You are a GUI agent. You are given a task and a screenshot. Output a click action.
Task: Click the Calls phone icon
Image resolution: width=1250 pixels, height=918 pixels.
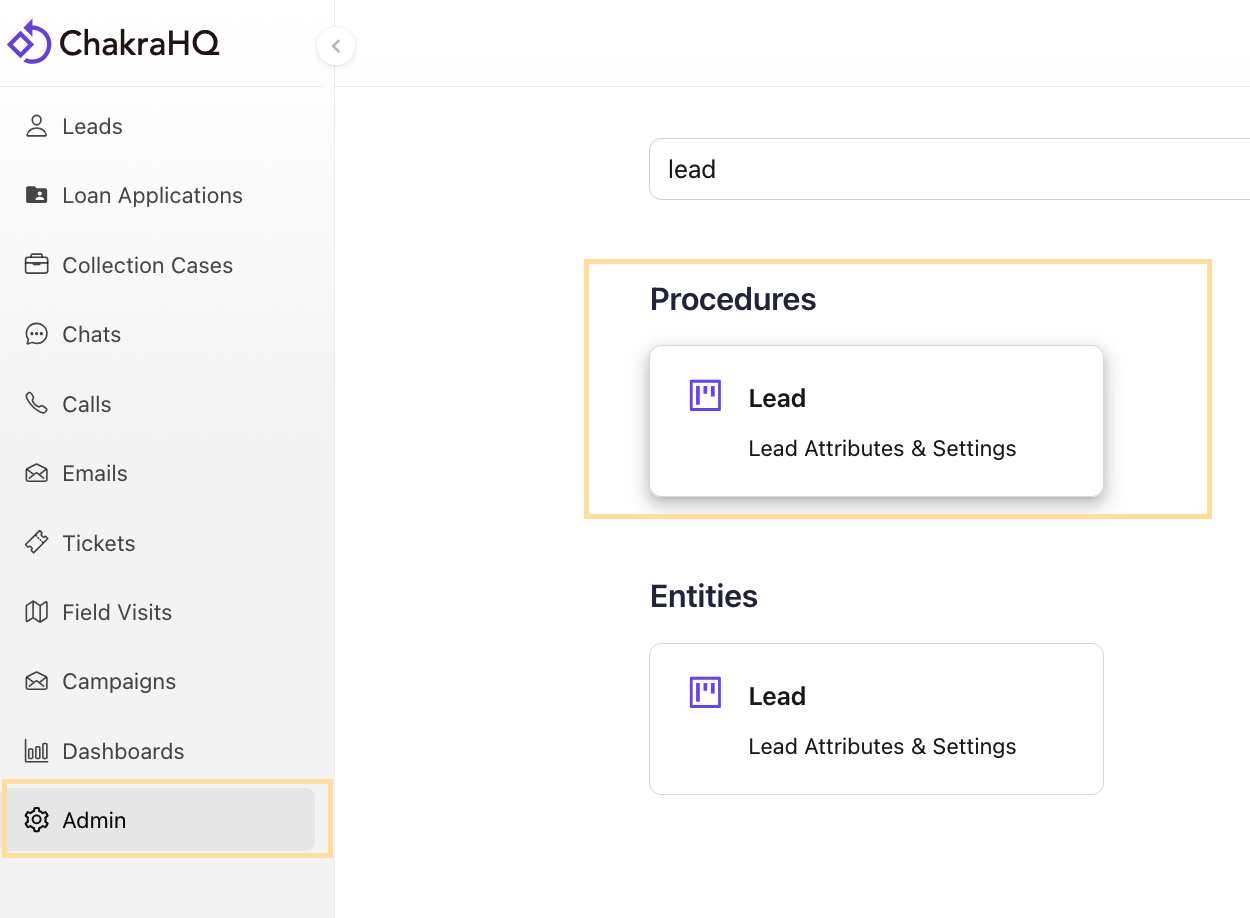pyautogui.click(x=37, y=404)
